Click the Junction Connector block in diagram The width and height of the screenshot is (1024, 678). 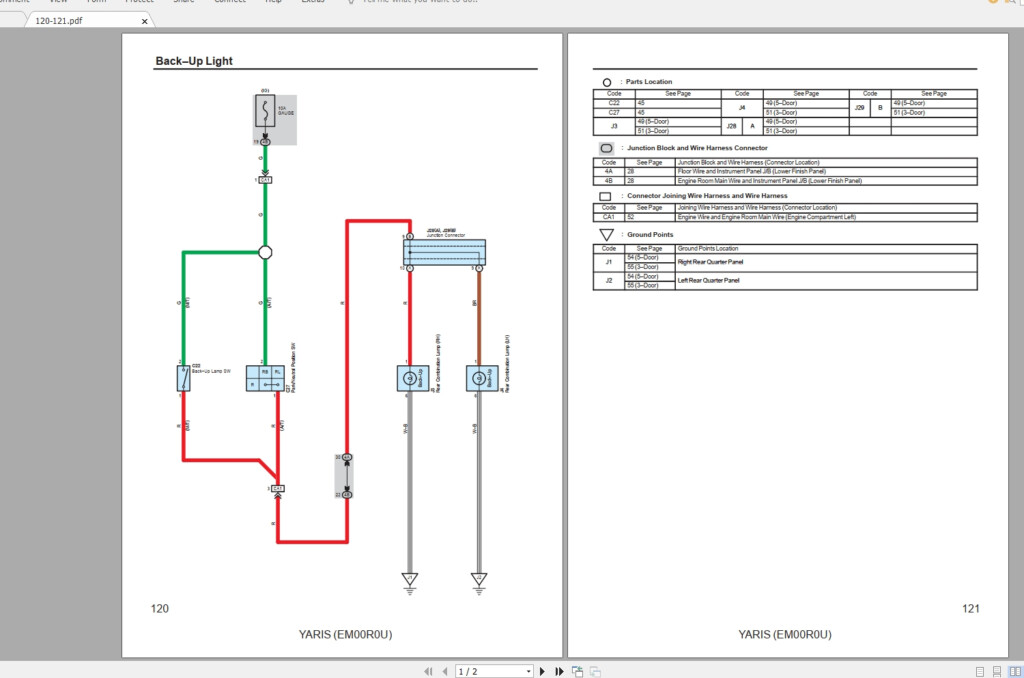point(445,251)
